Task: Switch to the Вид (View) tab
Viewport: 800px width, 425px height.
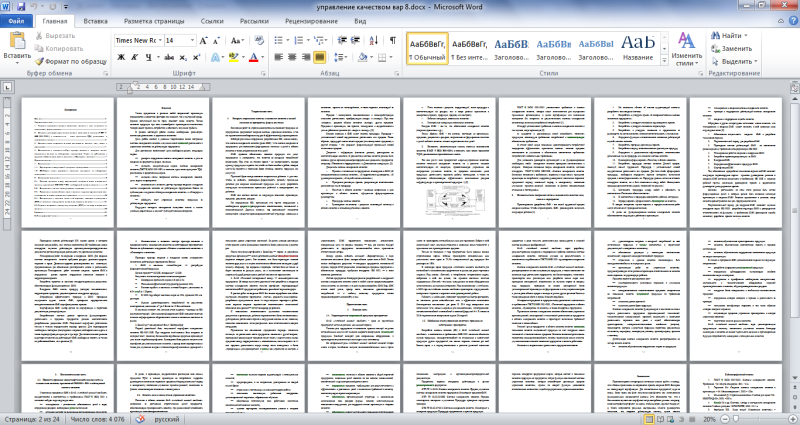Action: point(360,21)
